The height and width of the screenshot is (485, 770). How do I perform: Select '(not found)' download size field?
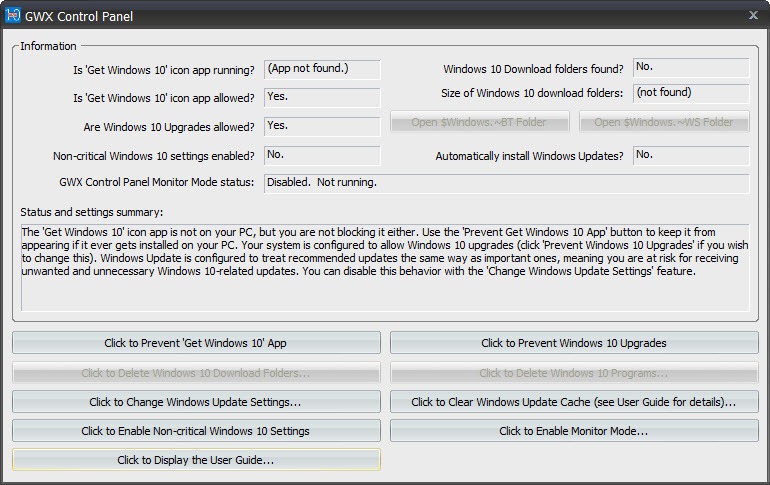point(691,93)
